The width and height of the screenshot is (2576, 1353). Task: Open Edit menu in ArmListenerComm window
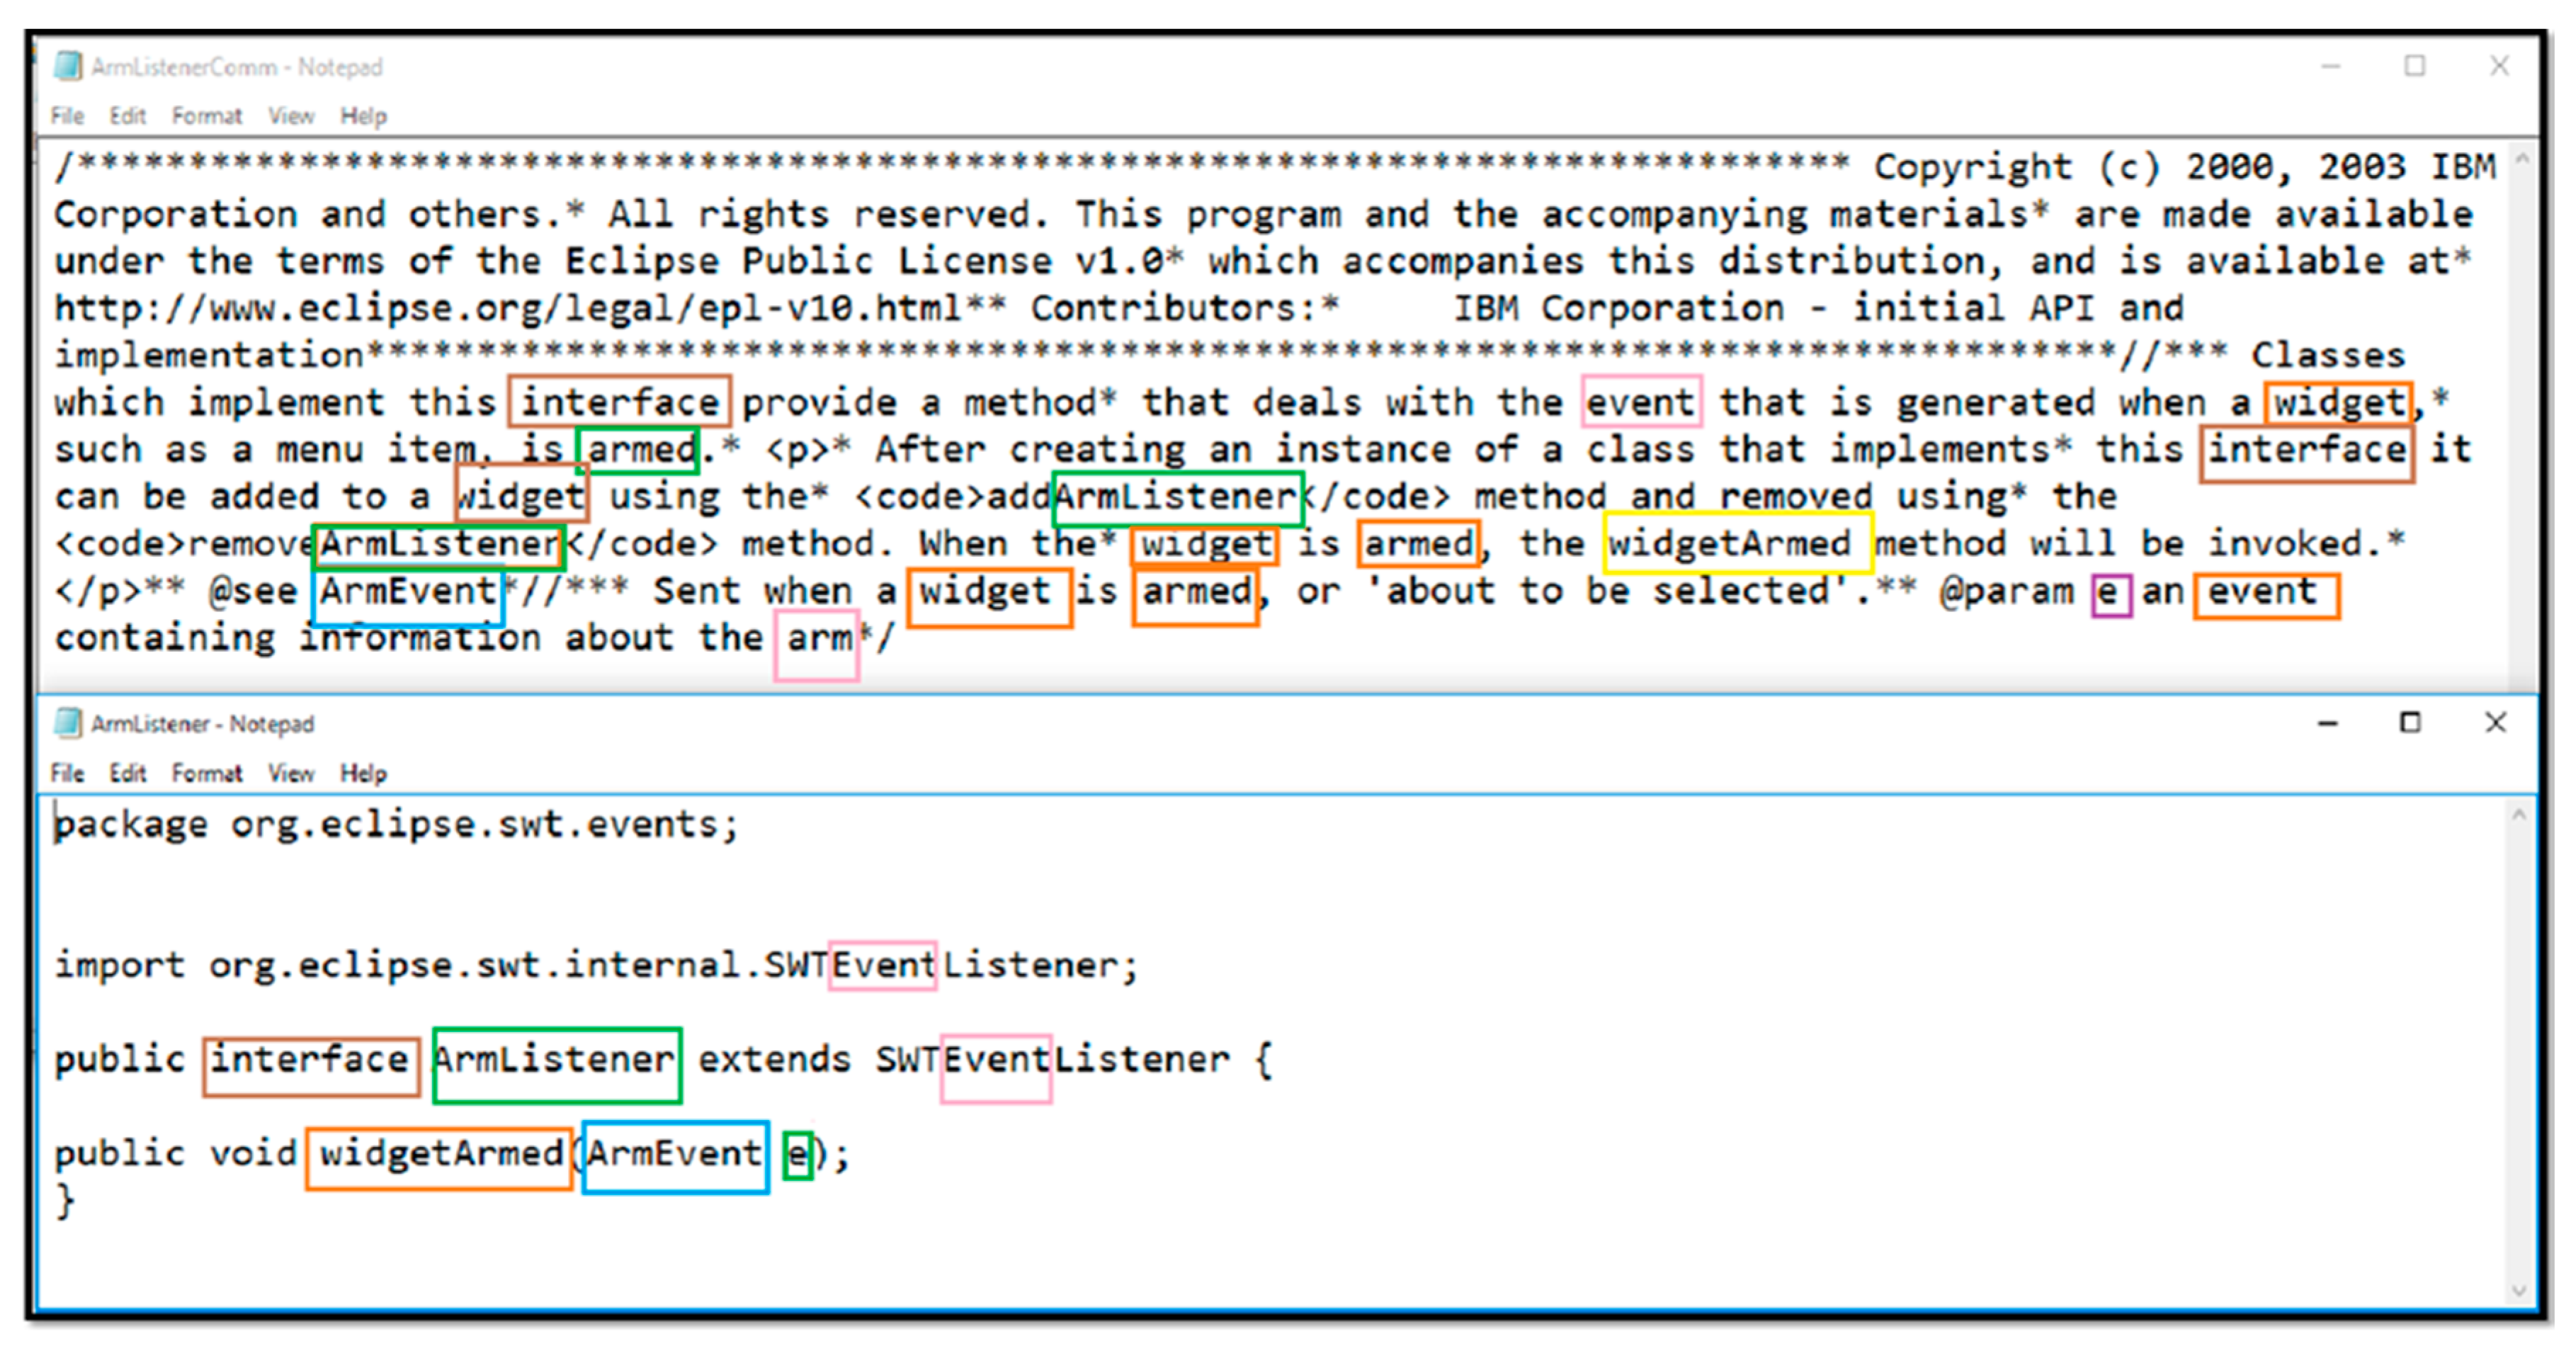click(x=127, y=116)
